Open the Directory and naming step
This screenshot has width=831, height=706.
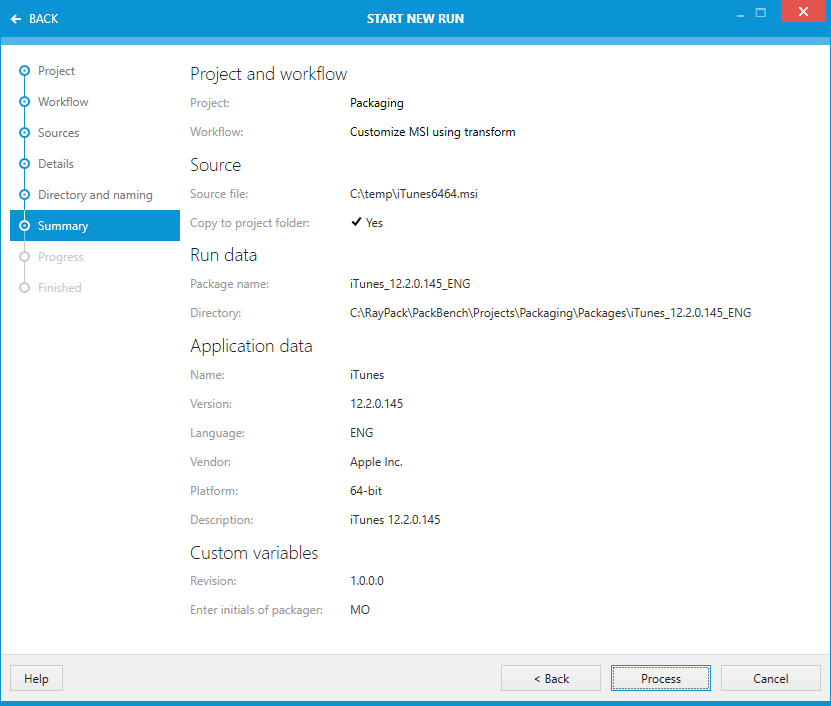click(x=95, y=195)
